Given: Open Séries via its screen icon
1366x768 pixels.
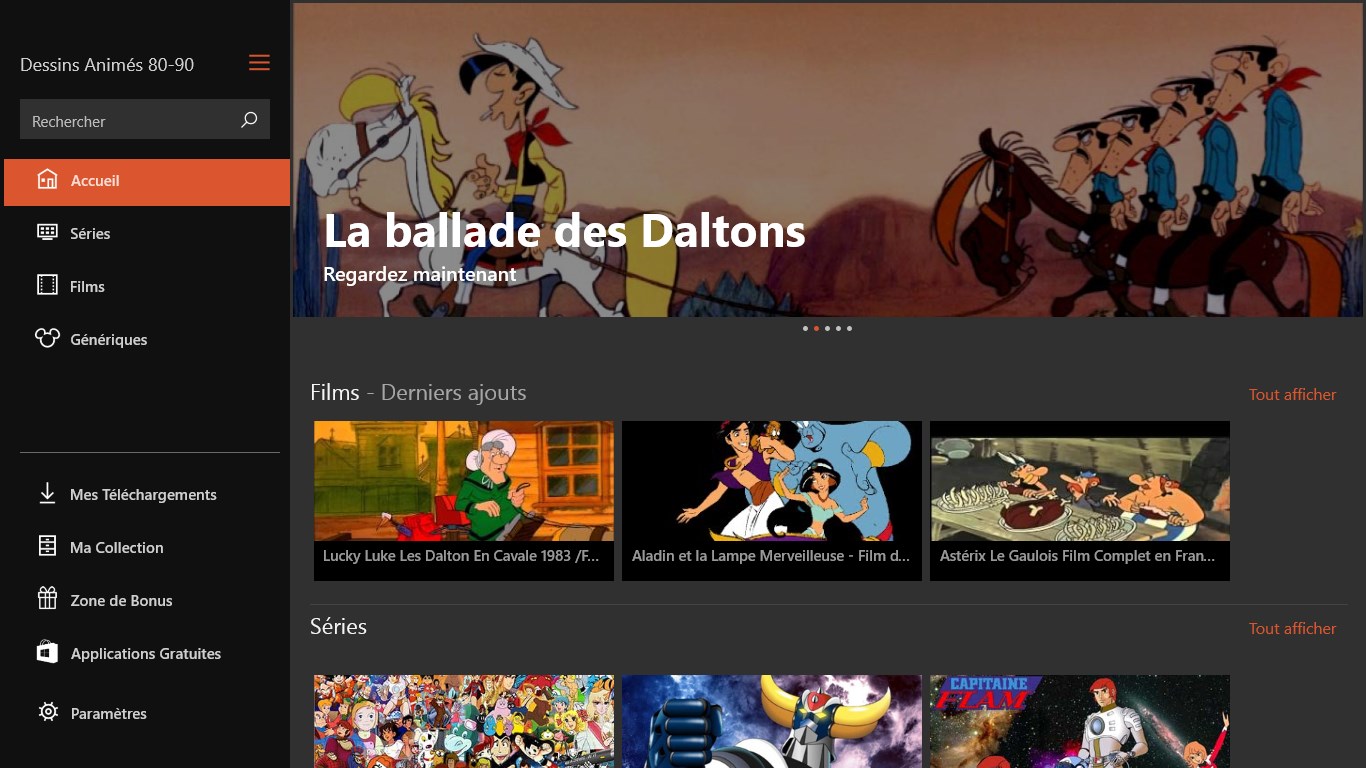Looking at the screenshot, I should click(x=47, y=232).
